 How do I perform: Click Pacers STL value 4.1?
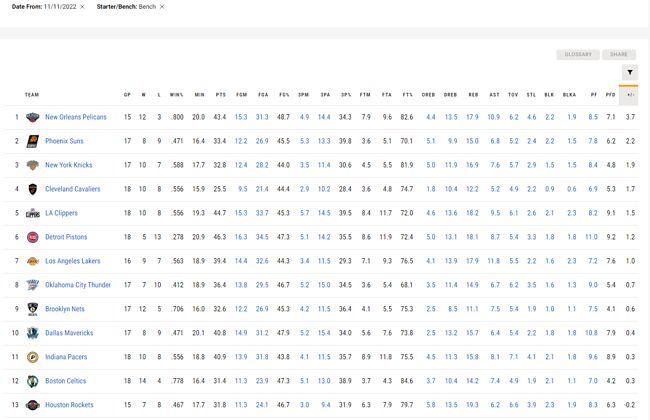coord(532,357)
